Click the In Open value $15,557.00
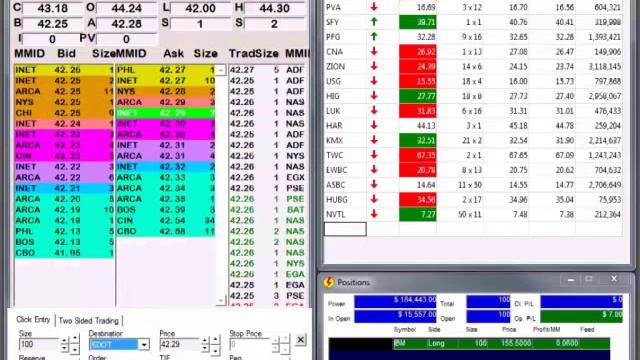The image size is (640, 360). pos(395,316)
